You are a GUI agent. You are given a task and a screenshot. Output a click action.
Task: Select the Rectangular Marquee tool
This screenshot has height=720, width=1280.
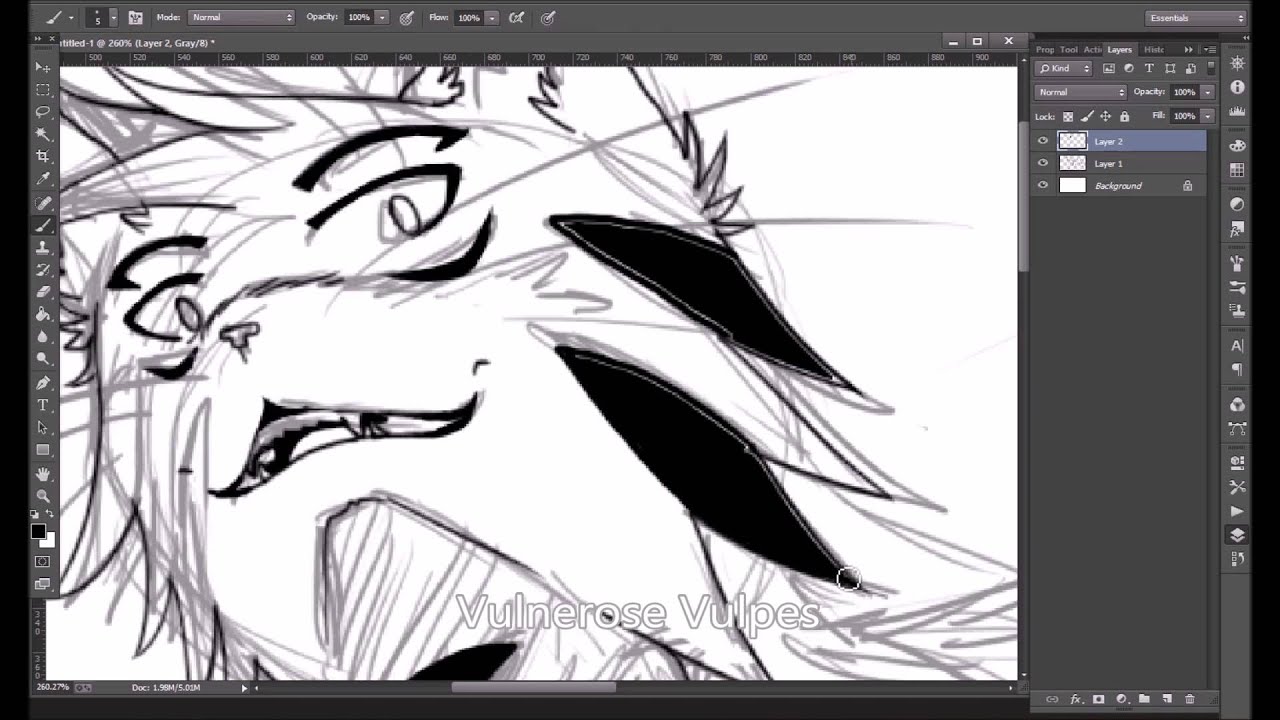coord(43,90)
